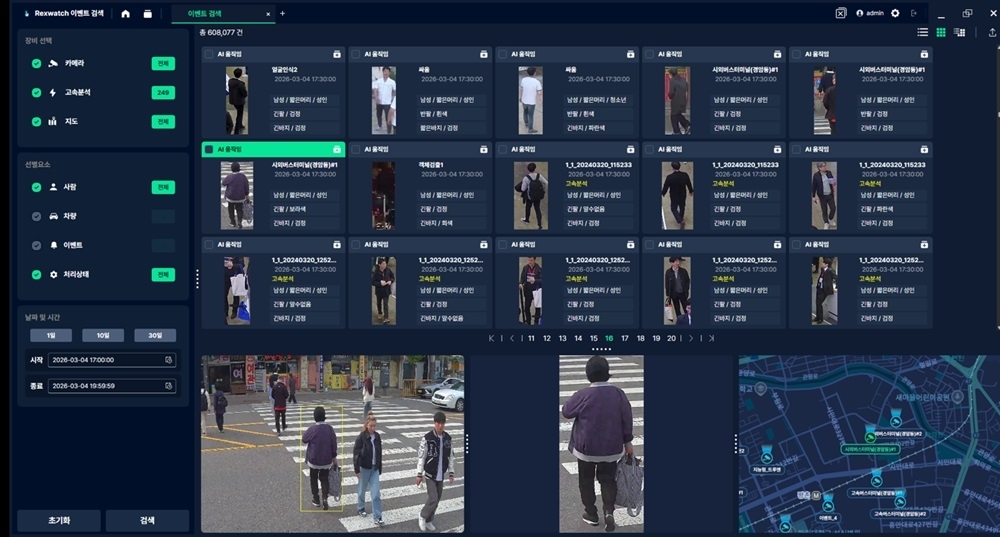Enable the 차량 filter checkmark

[x=37, y=216]
